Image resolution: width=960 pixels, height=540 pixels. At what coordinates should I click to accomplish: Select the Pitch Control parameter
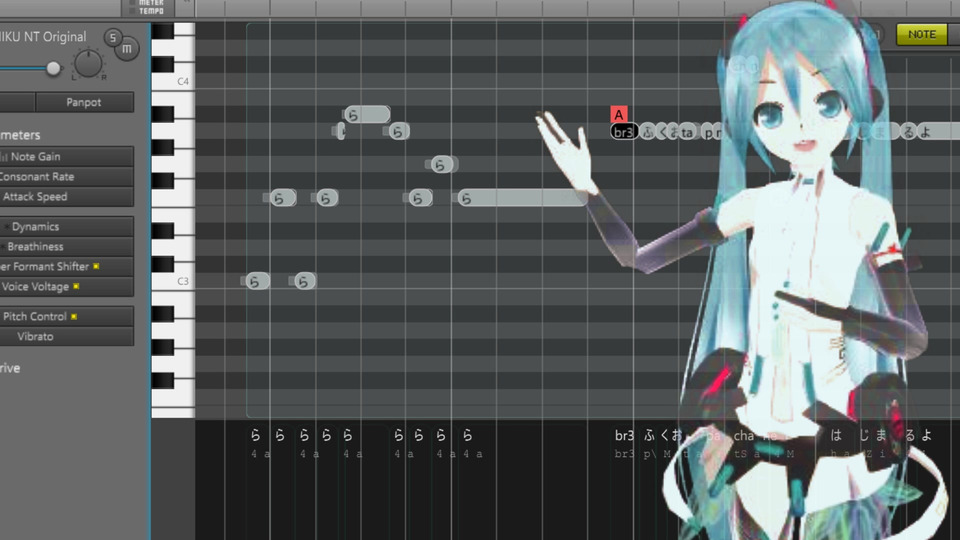(x=66, y=317)
